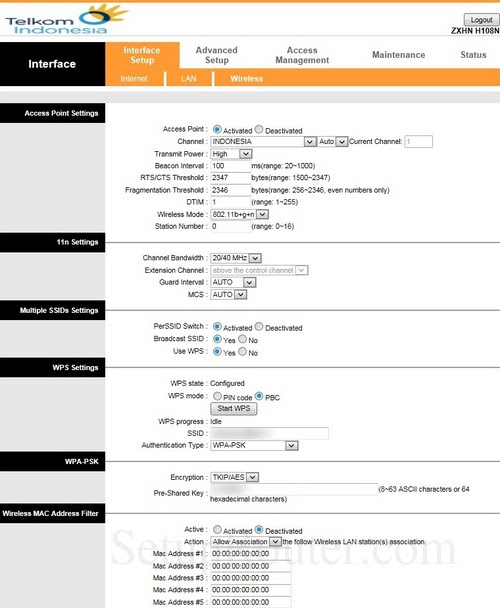Image resolution: width=500 pixels, height=608 pixels.
Task: Go to the Internet sub-tab
Action: (x=134, y=79)
